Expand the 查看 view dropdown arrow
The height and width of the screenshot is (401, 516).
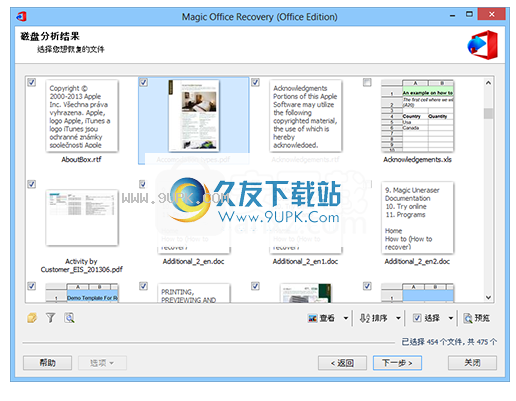tap(346, 318)
